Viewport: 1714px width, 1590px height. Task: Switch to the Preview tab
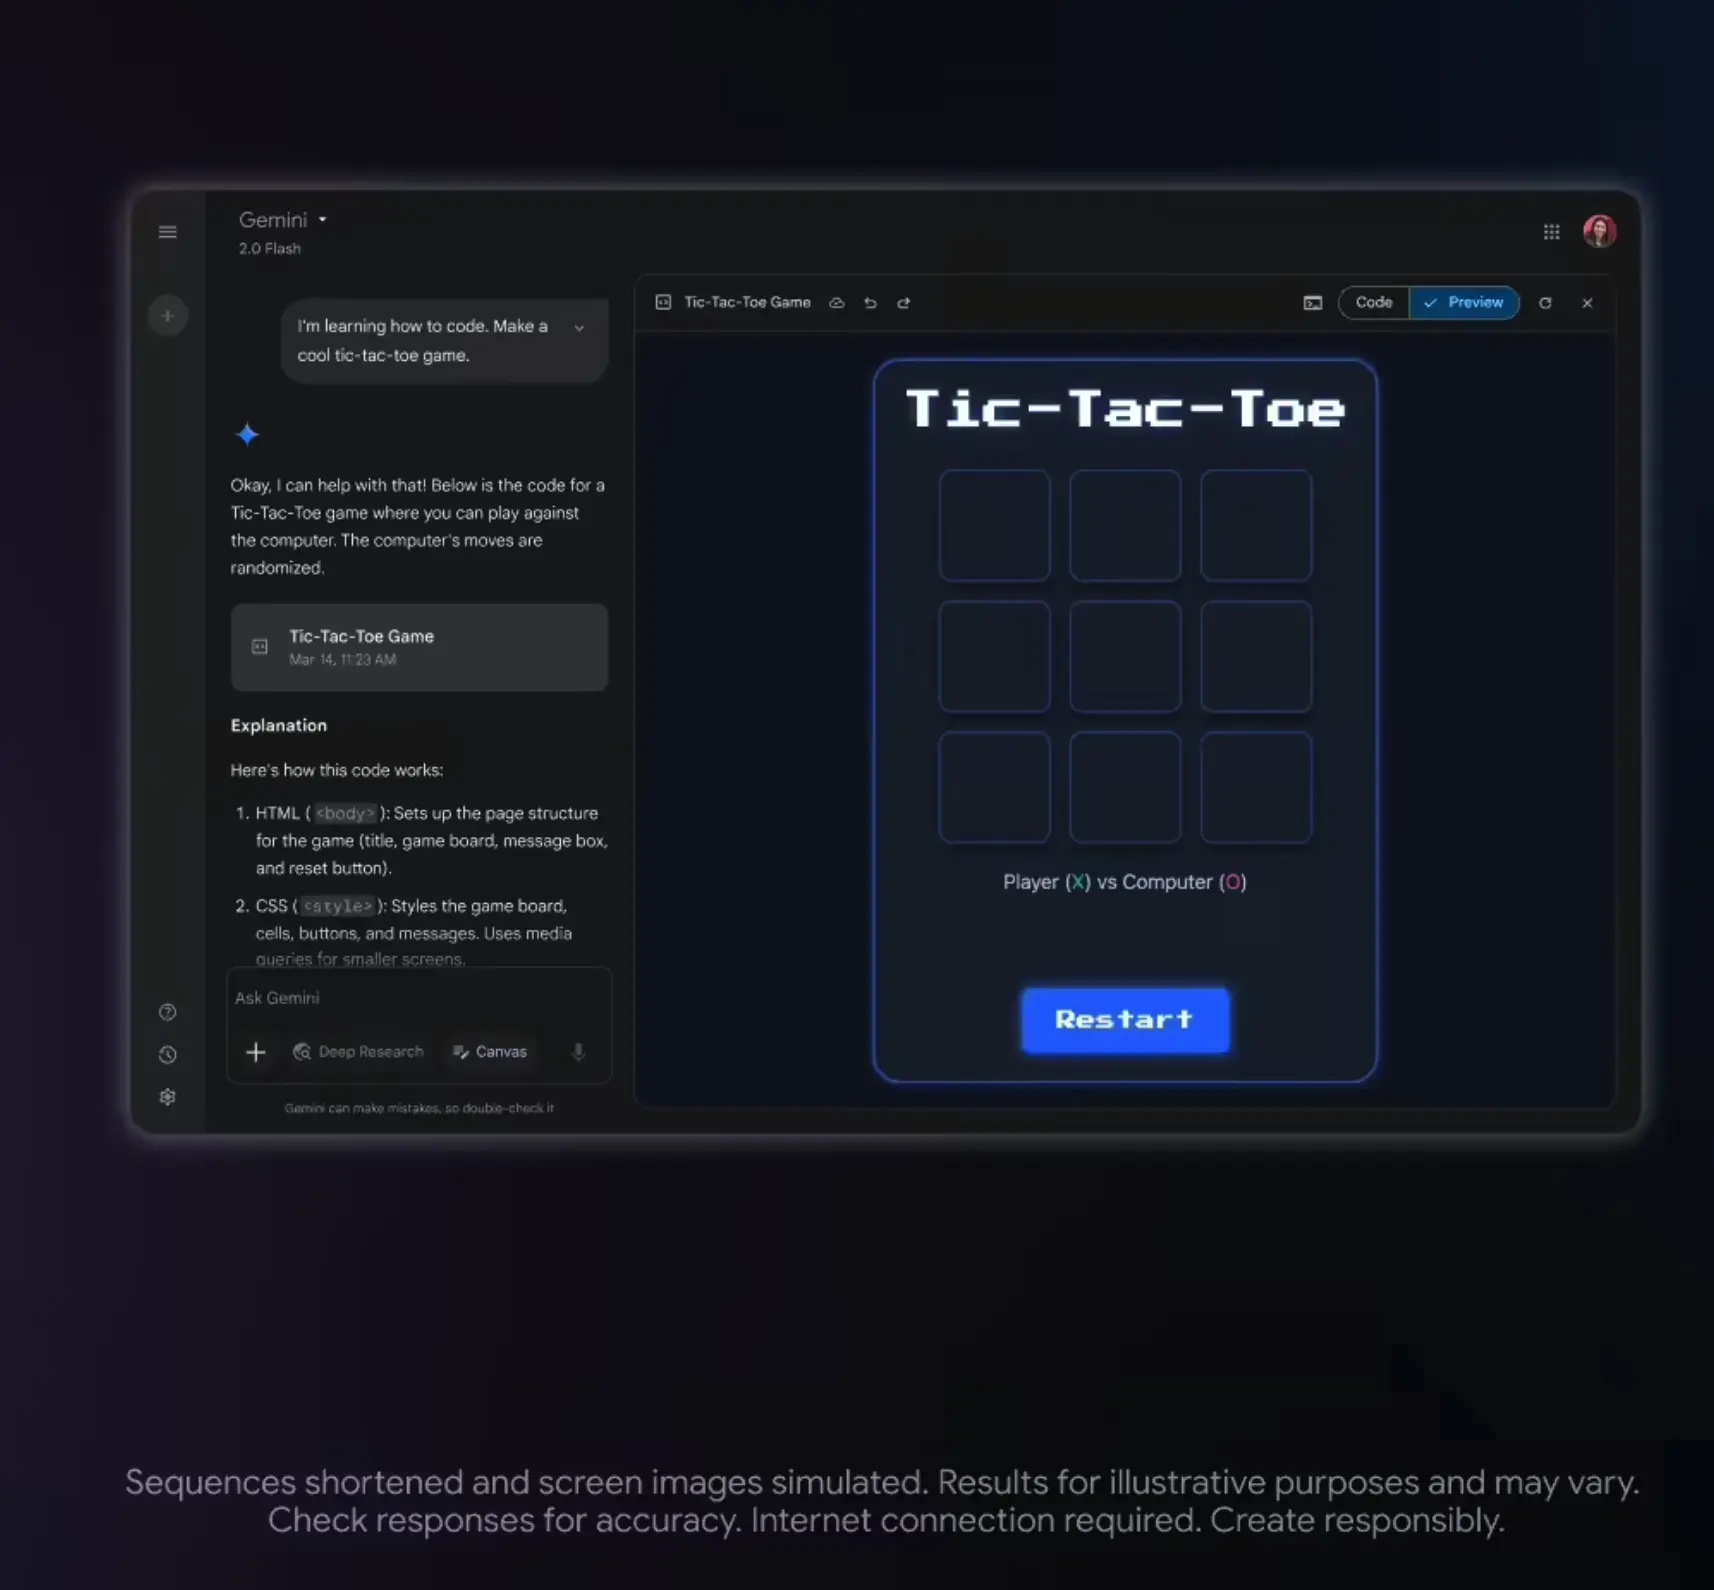pyautogui.click(x=1465, y=302)
